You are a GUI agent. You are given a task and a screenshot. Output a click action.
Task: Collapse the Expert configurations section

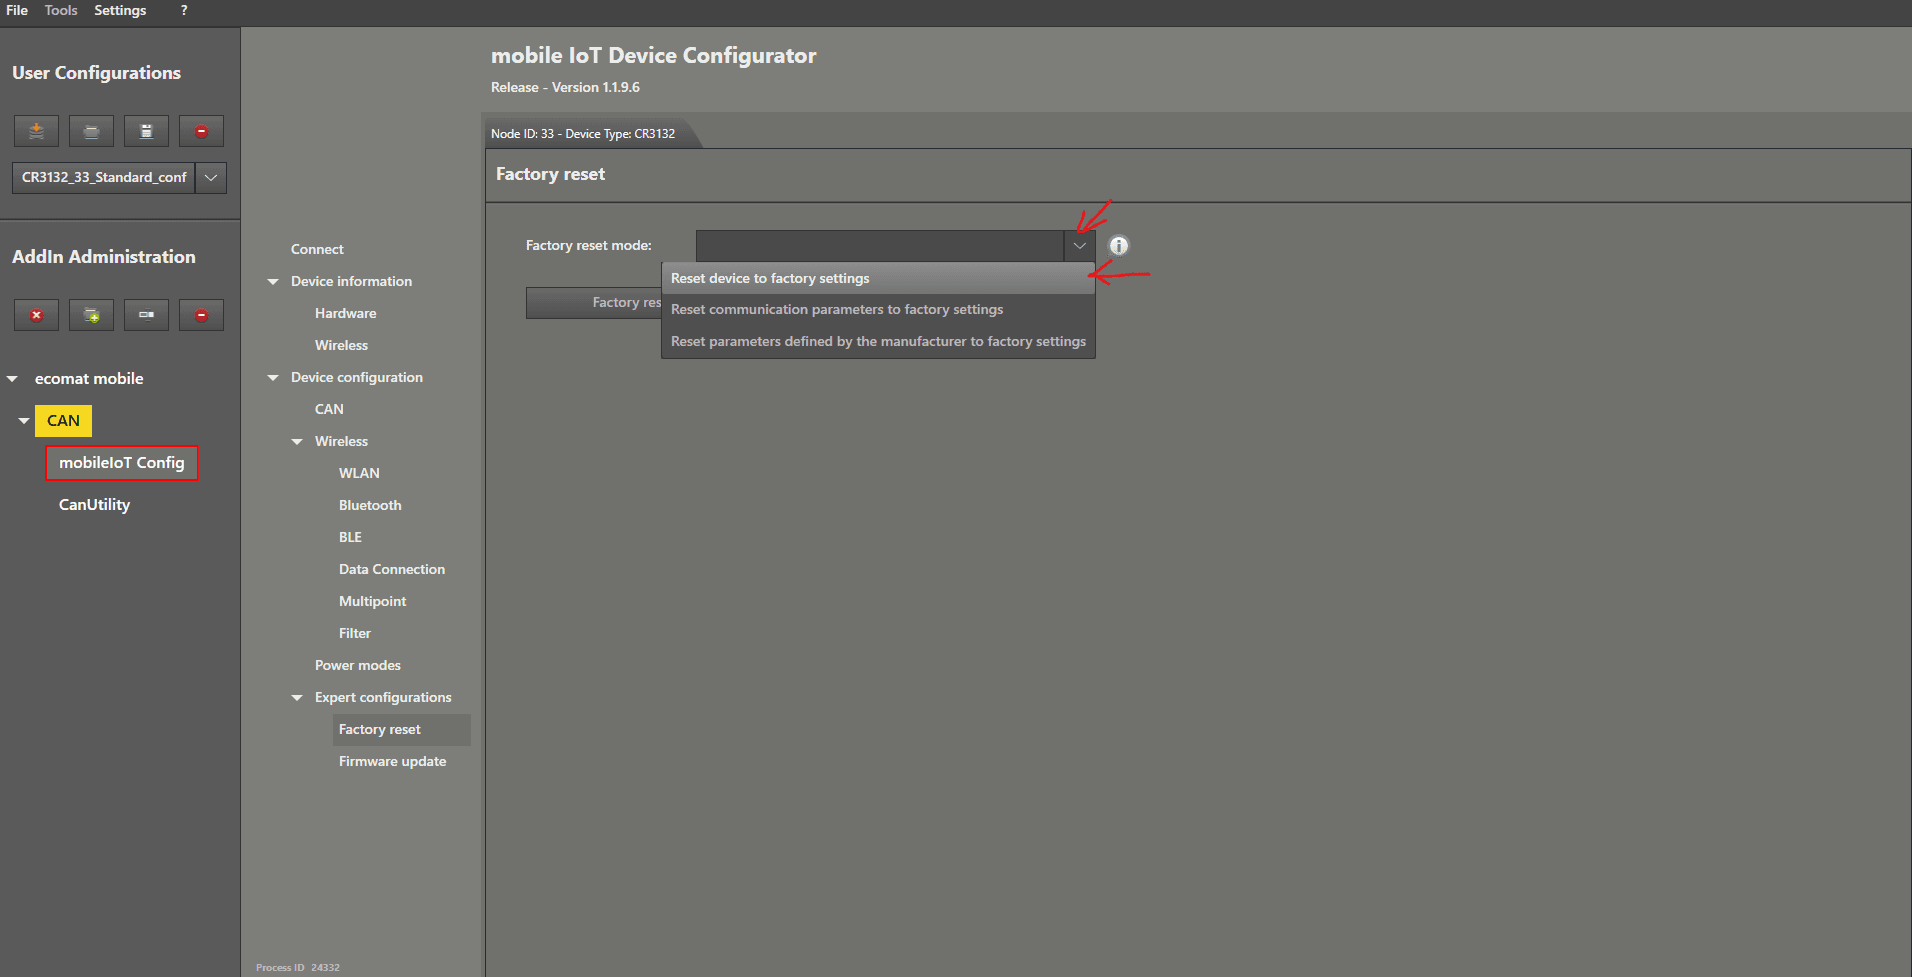pyautogui.click(x=297, y=698)
